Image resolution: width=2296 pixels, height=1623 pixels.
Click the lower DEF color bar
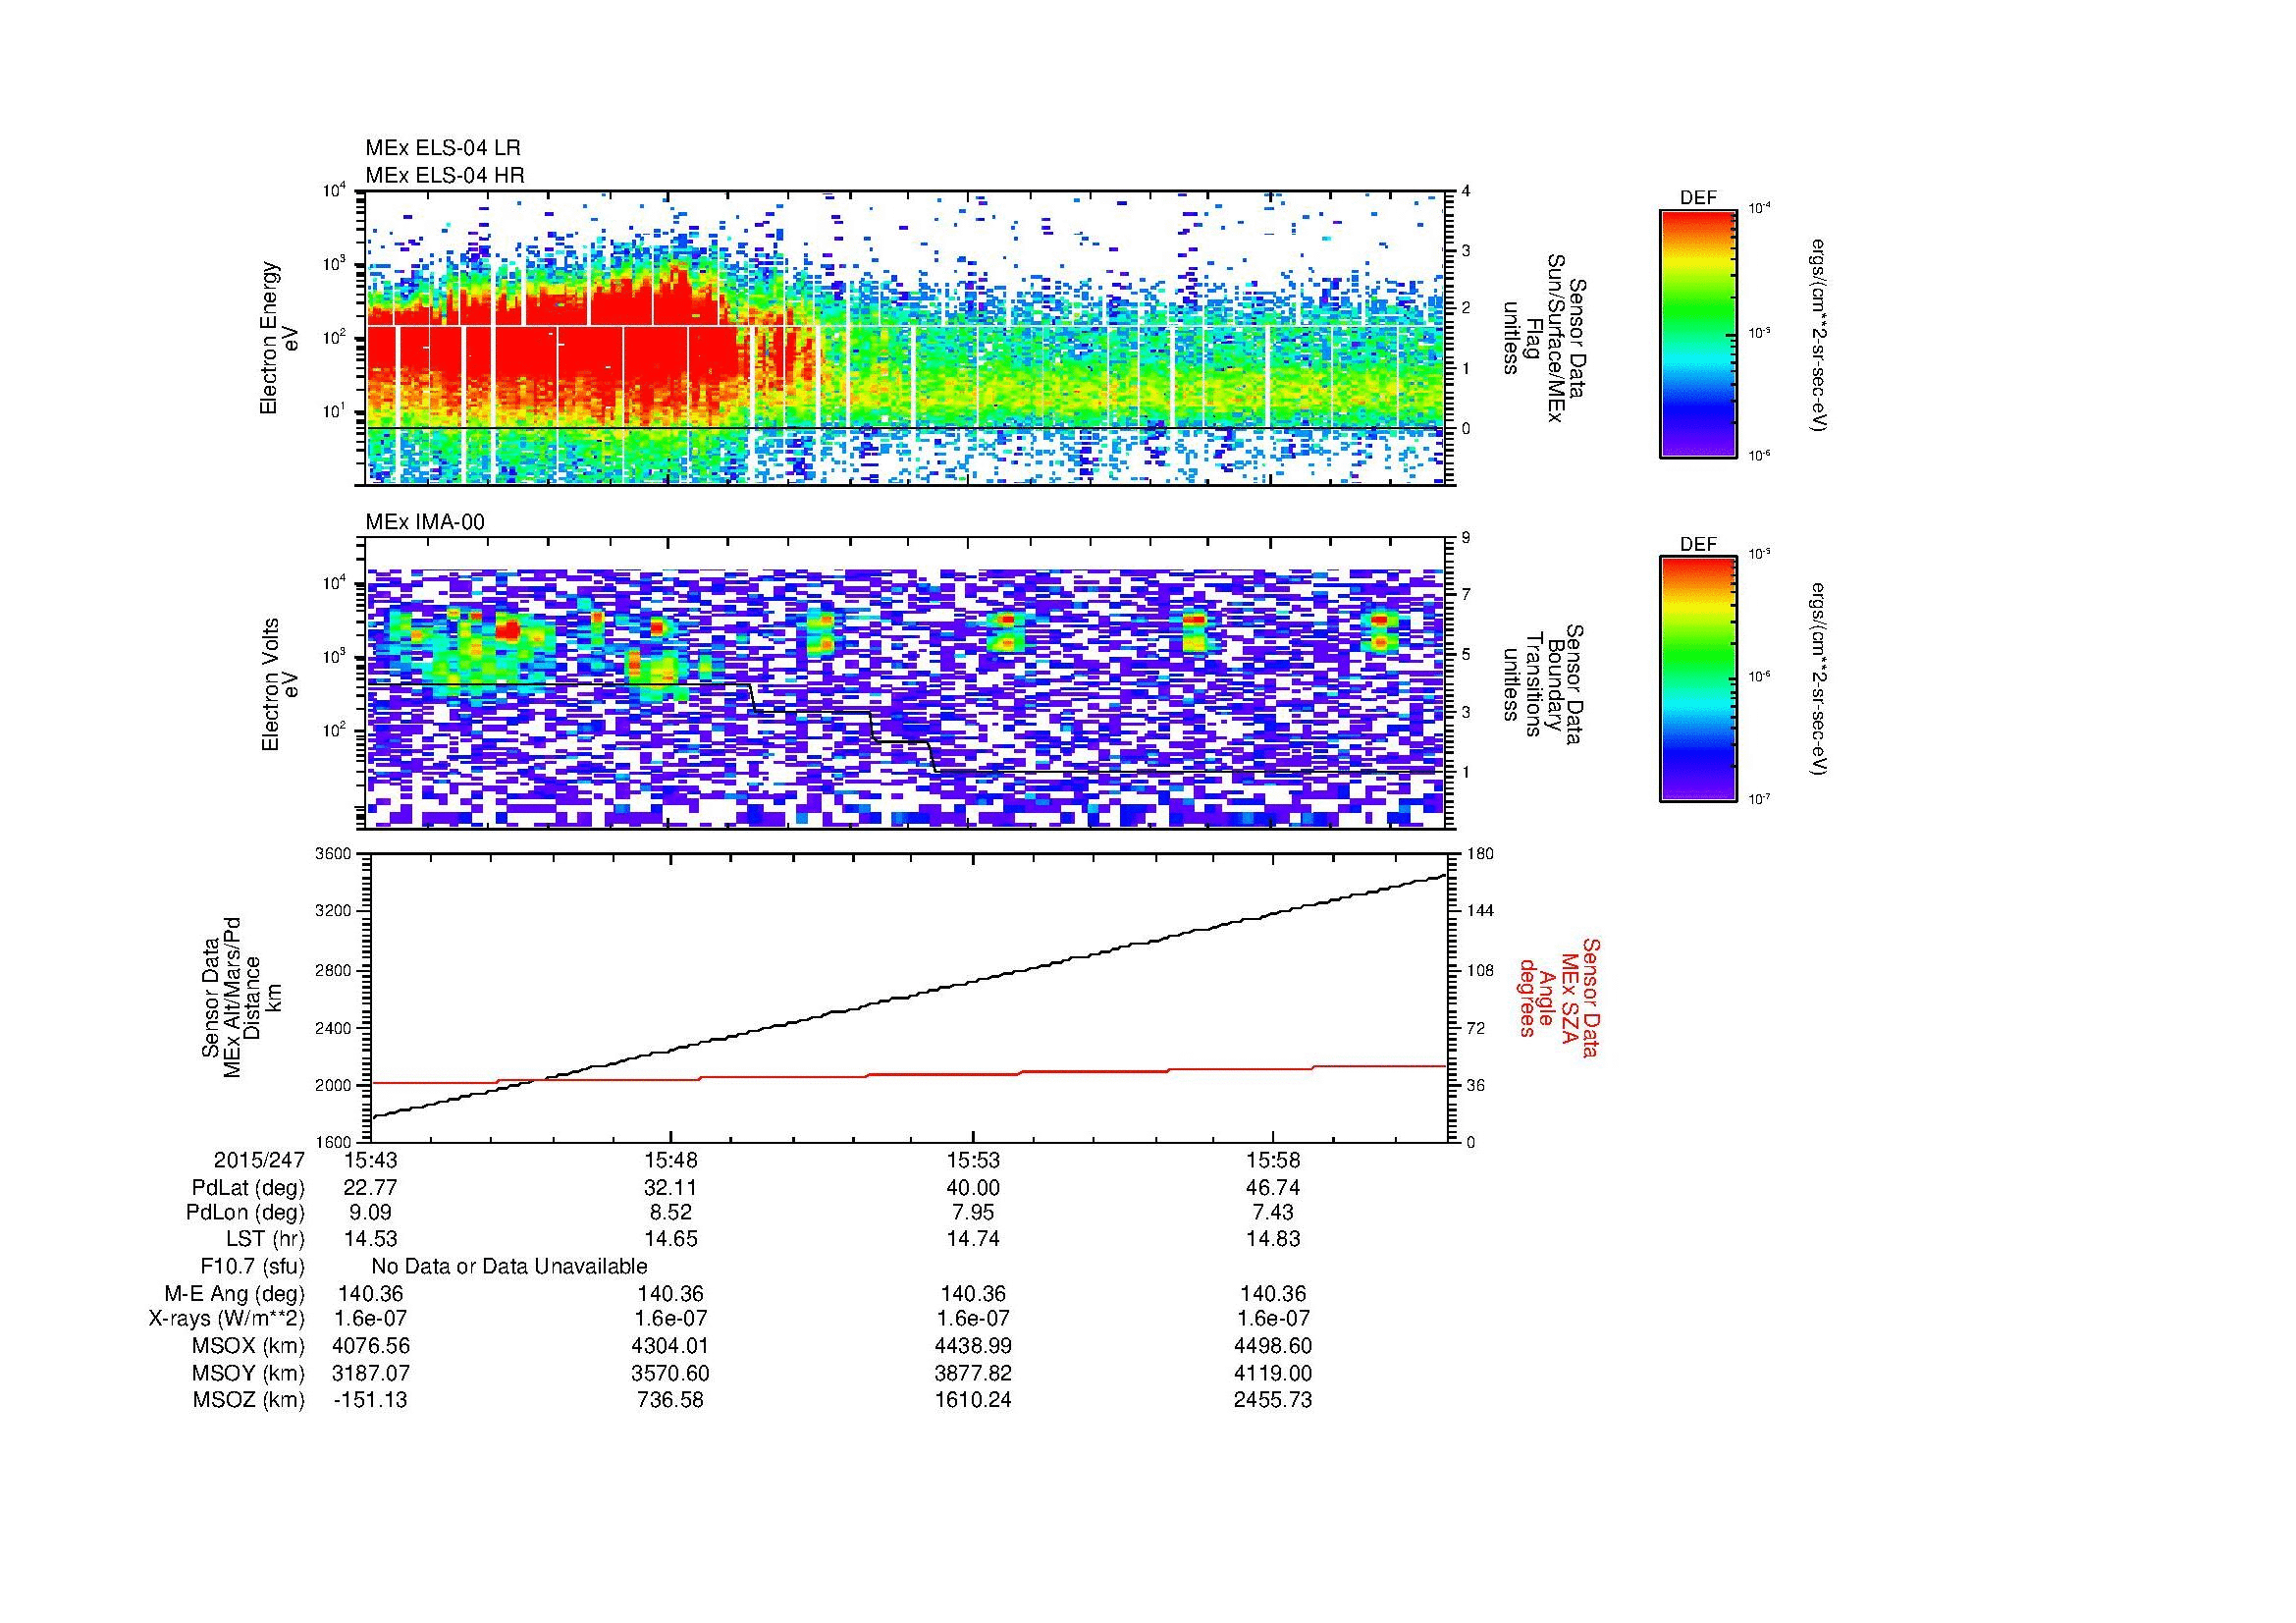pyautogui.click(x=1698, y=679)
